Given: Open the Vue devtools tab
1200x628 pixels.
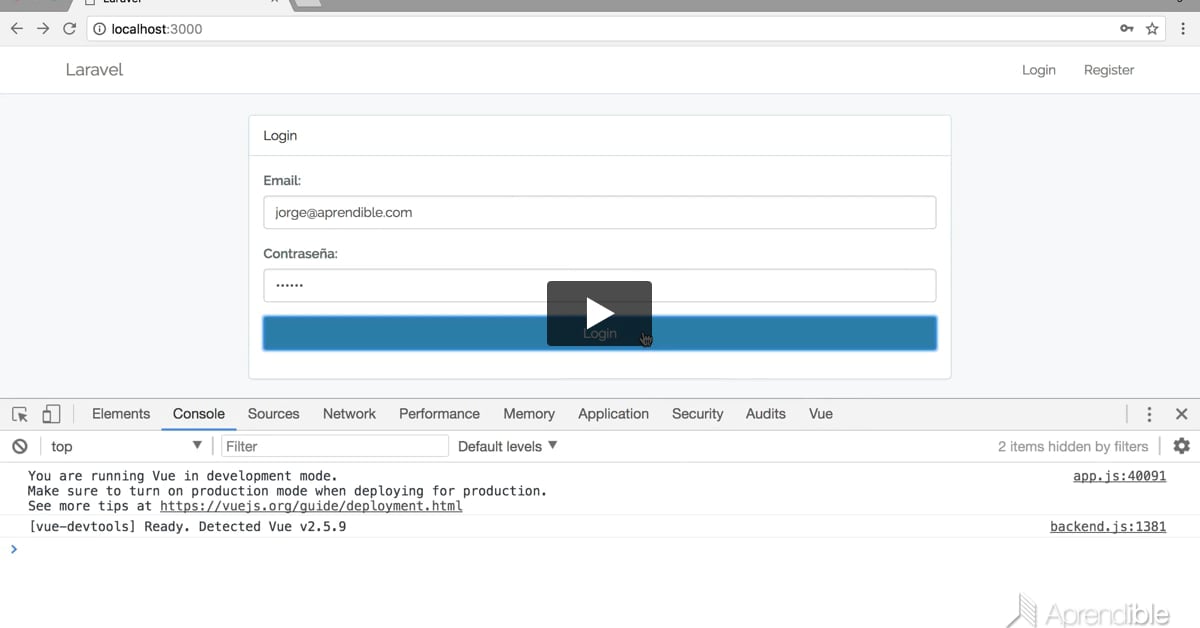Looking at the screenshot, I should point(821,414).
